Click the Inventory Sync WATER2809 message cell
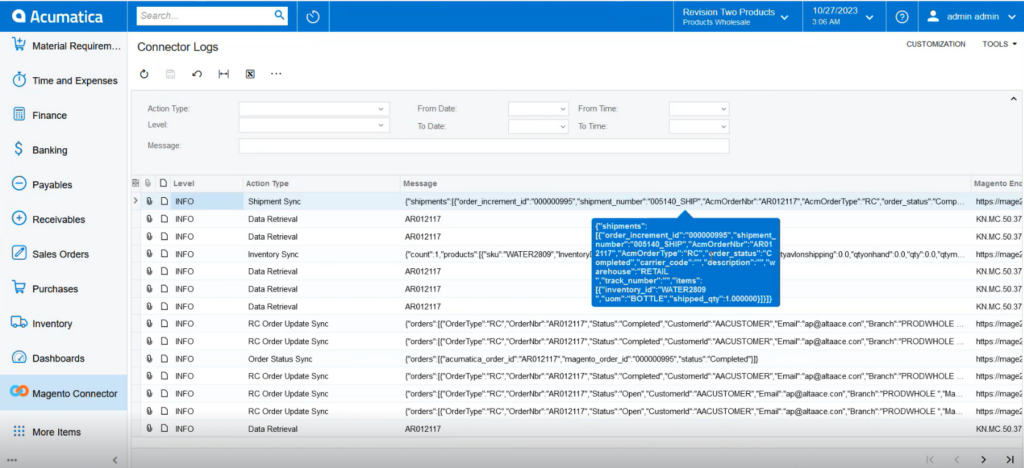The width and height of the screenshot is (1024, 468). pos(685,254)
